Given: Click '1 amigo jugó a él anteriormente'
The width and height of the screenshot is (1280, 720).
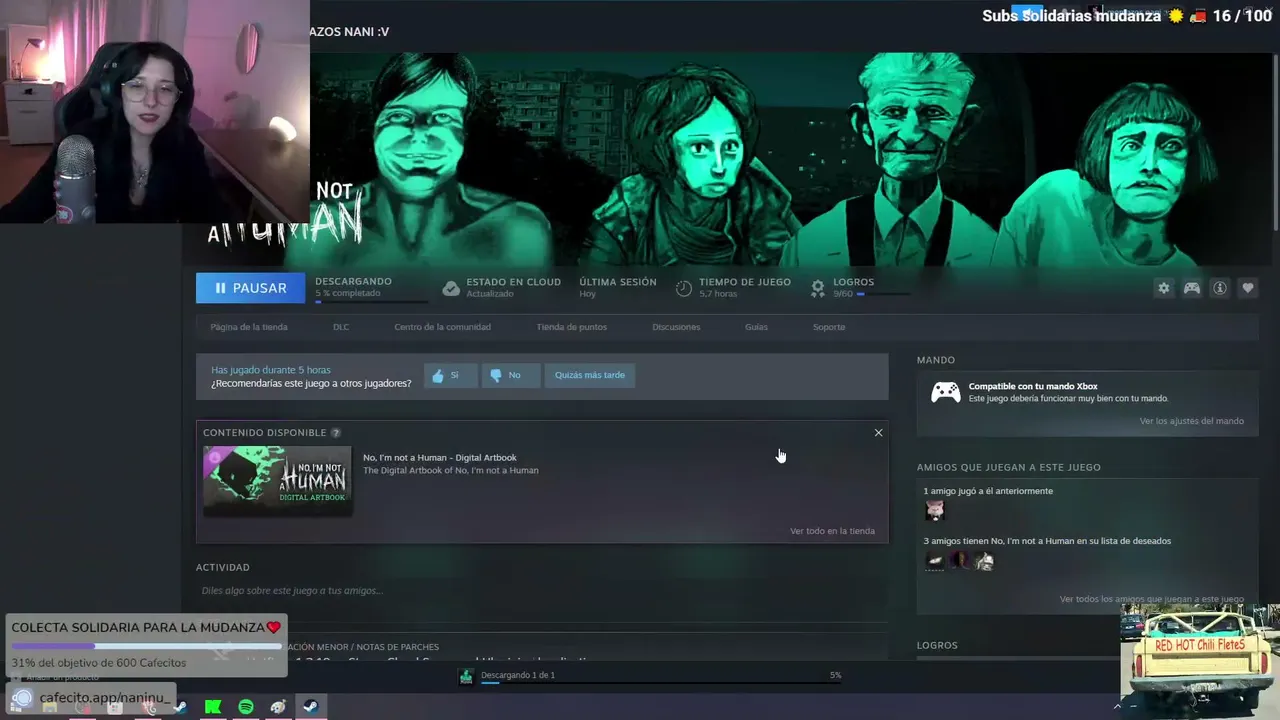Looking at the screenshot, I should click(988, 491).
